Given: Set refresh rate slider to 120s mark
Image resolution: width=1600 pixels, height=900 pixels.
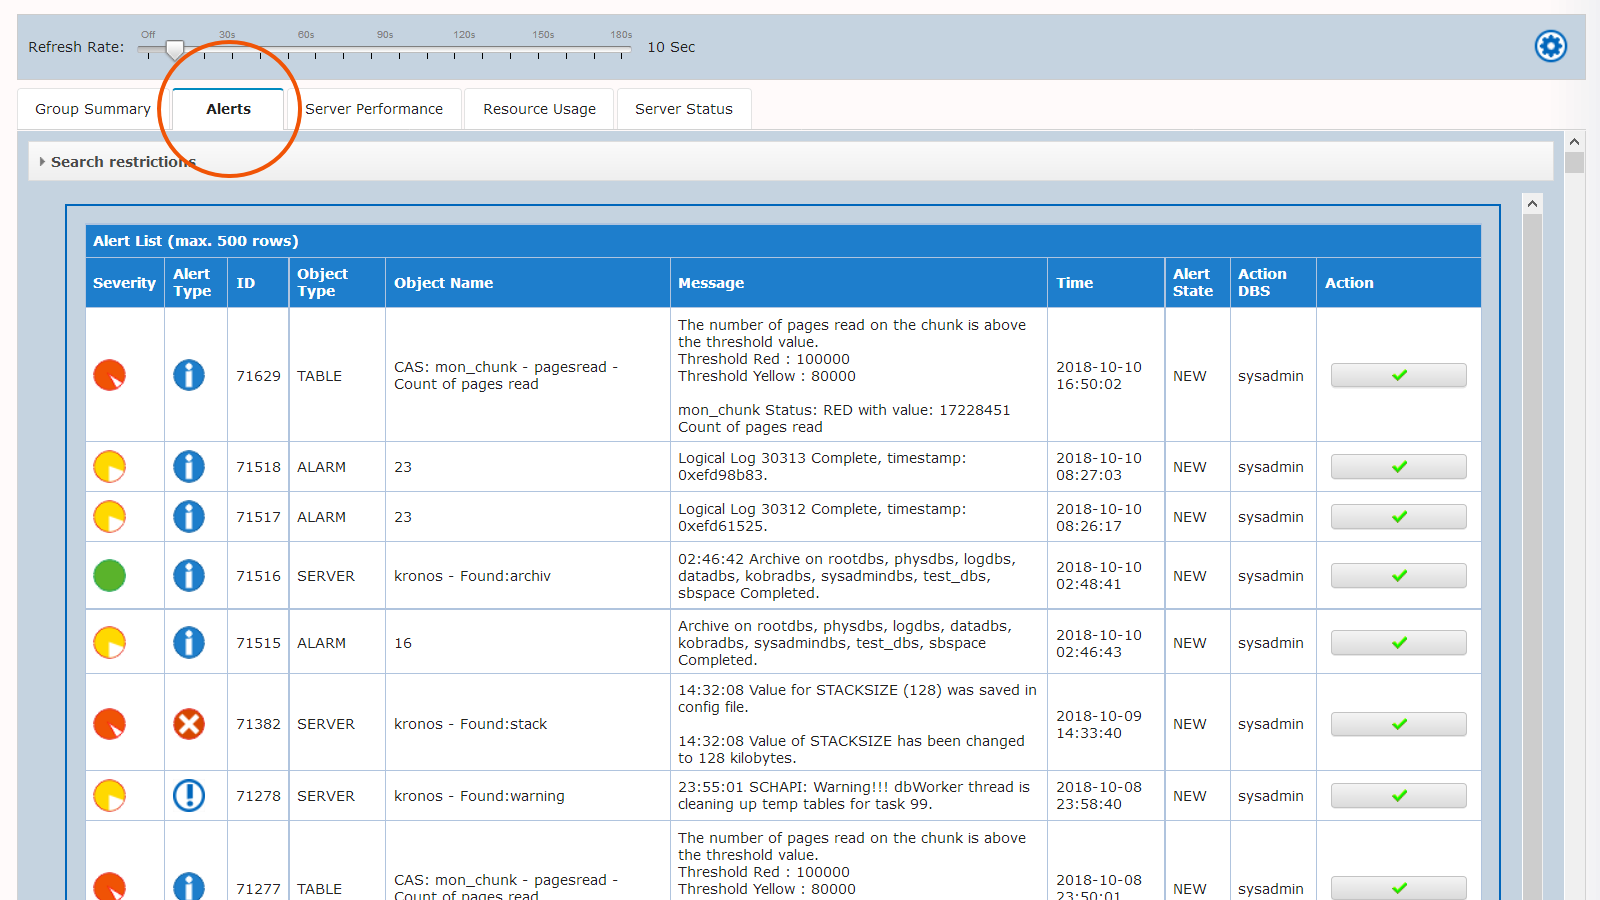Looking at the screenshot, I should pyautogui.click(x=464, y=48).
